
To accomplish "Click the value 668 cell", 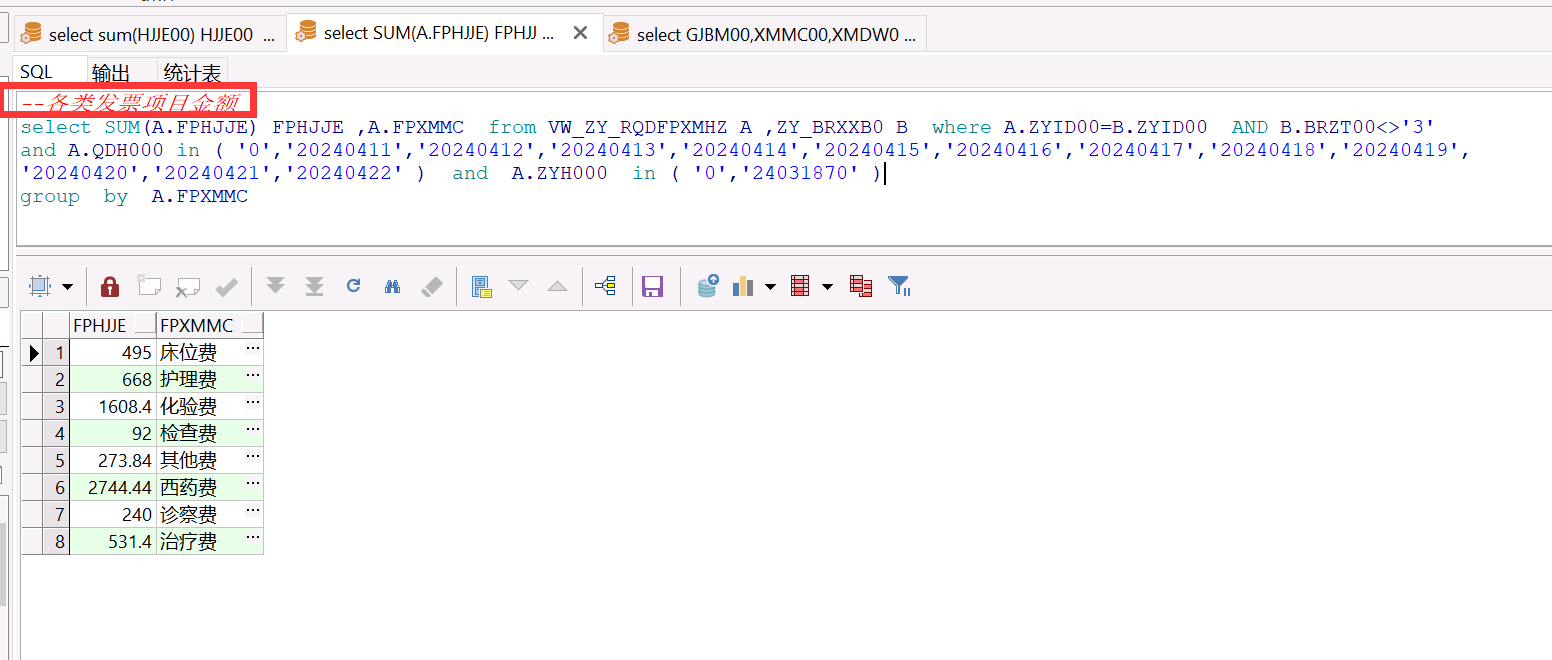I will pos(113,379).
